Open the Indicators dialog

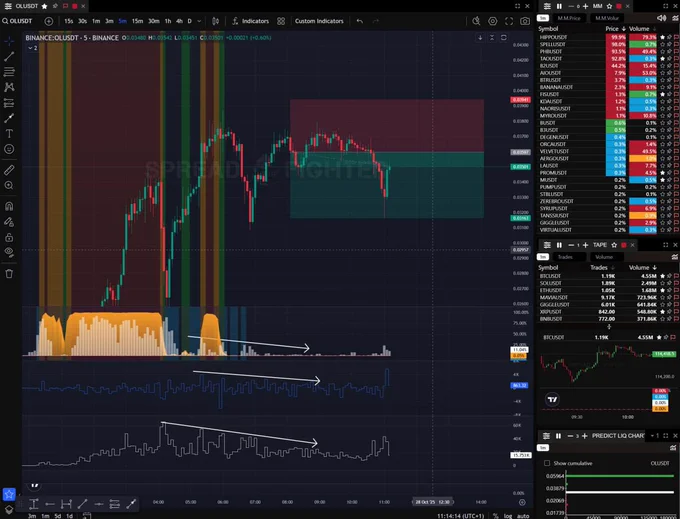click(250, 21)
